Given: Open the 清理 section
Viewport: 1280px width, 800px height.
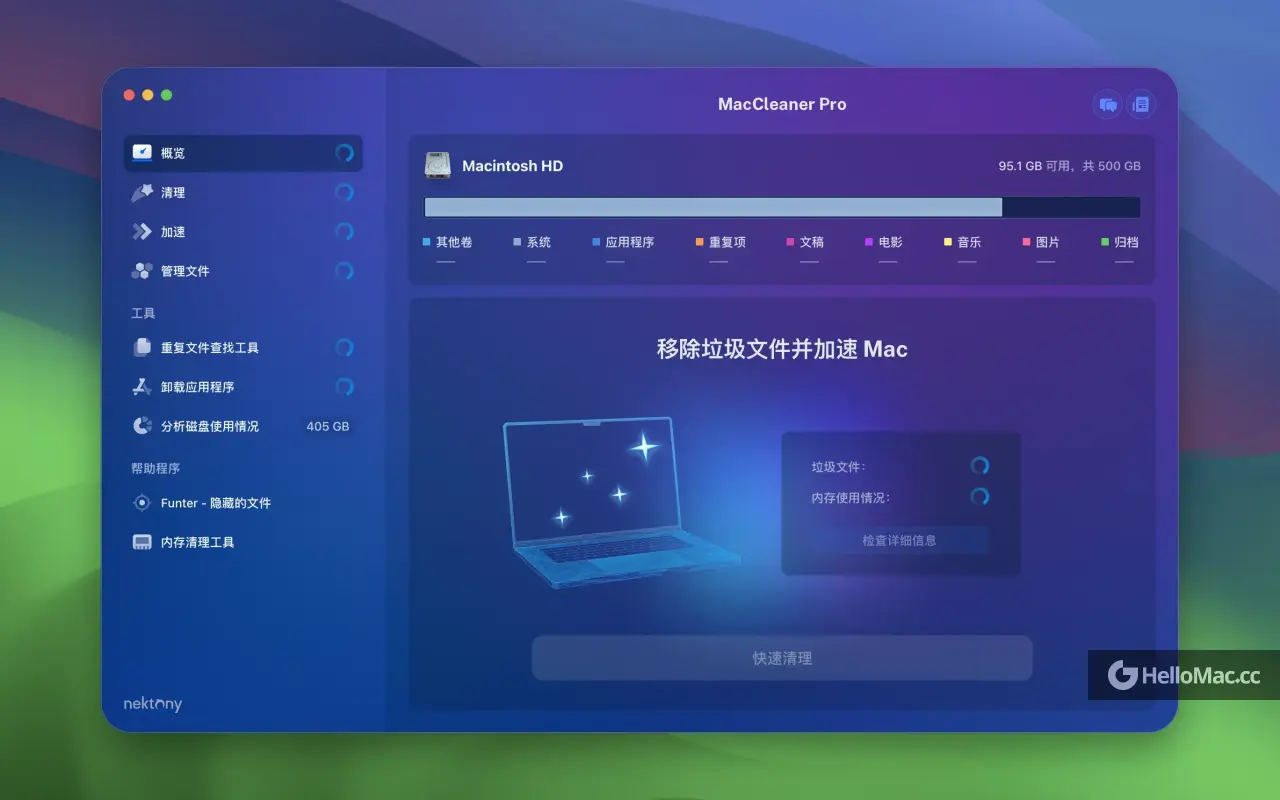Looking at the screenshot, I should (243, 192).
